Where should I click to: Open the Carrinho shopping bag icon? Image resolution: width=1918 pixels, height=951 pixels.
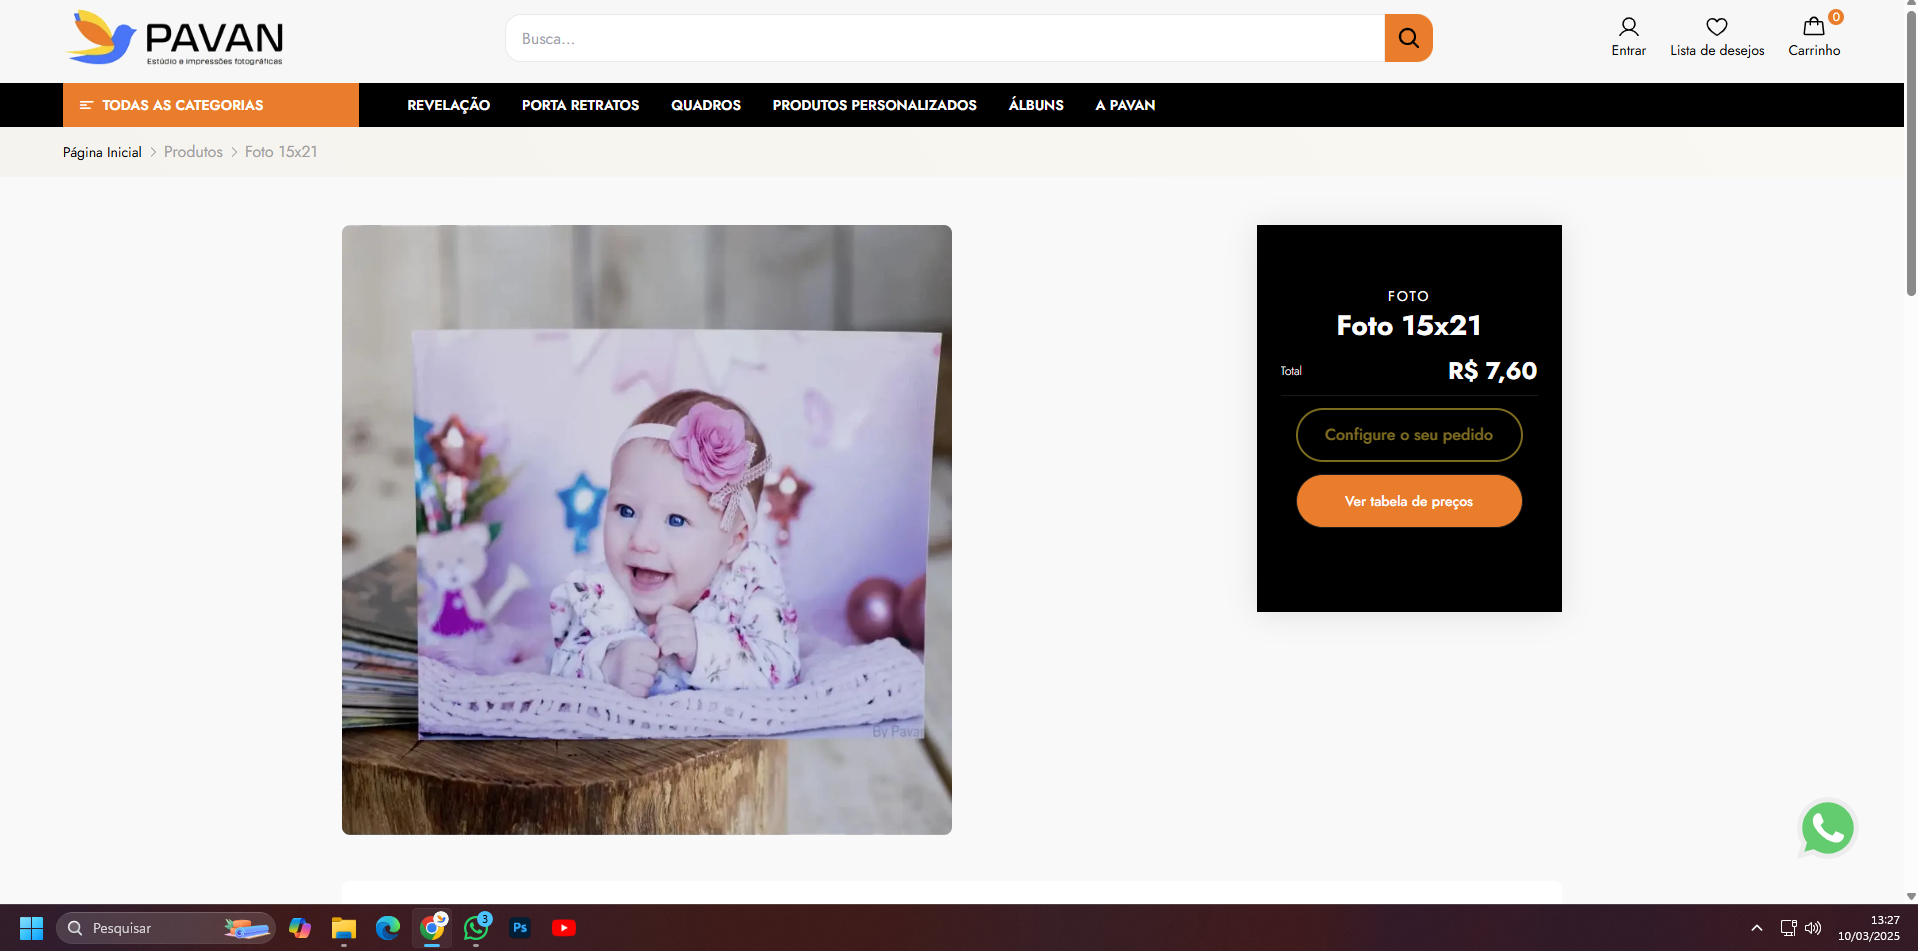(x=1813, y=27)
